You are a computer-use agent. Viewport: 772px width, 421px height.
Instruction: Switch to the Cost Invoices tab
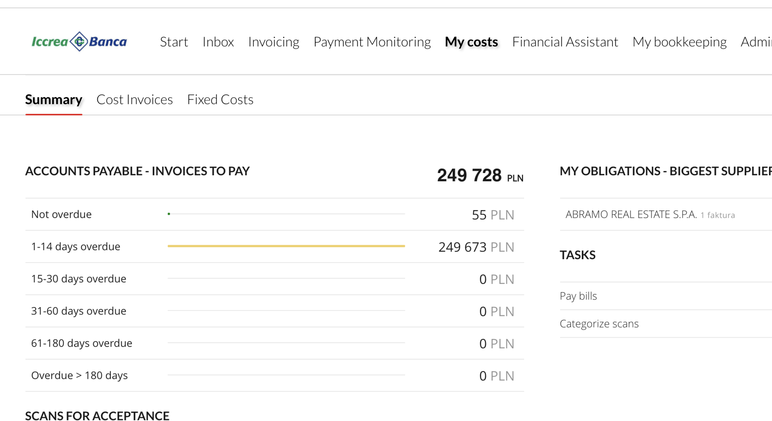click(x=134, y=99)
